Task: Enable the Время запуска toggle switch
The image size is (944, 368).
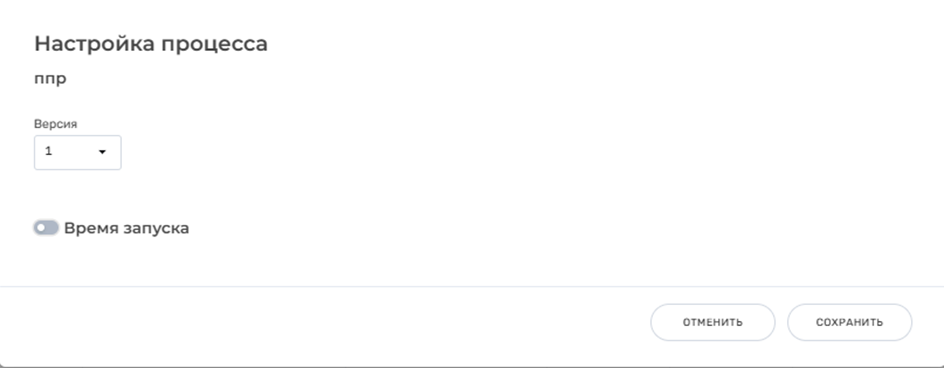Action: (46, 228)
